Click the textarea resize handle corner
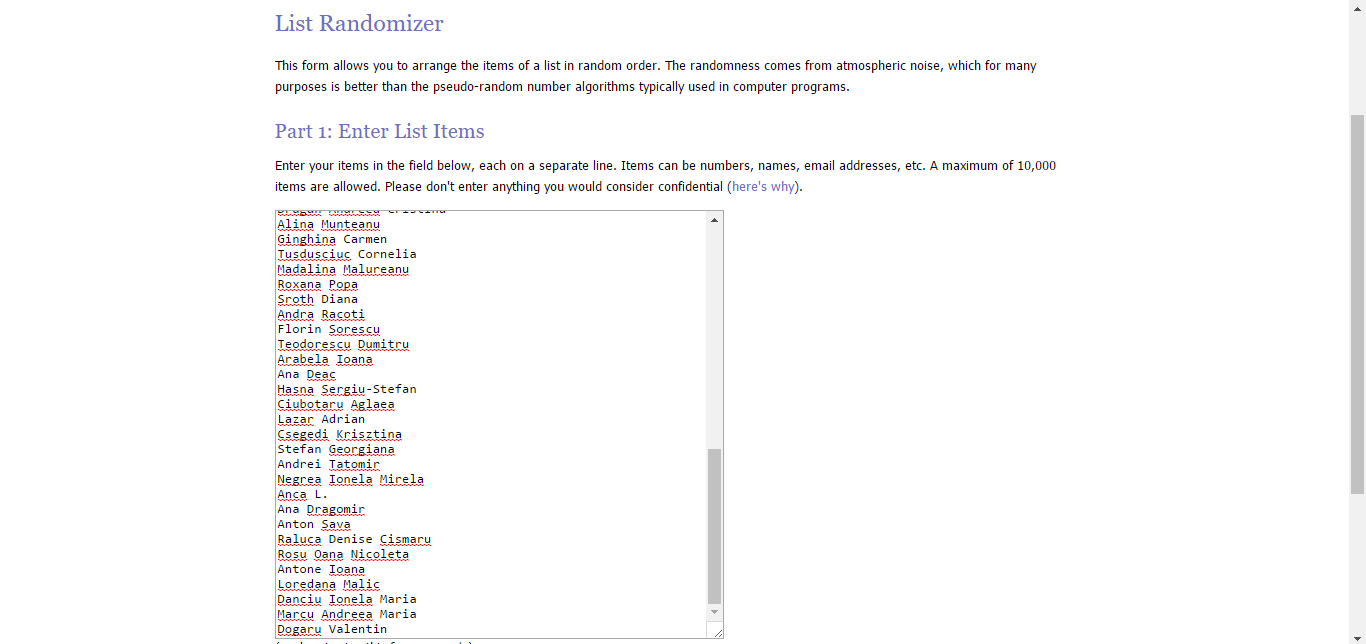This screenshot has height=644, width=1366. (716, 631)
